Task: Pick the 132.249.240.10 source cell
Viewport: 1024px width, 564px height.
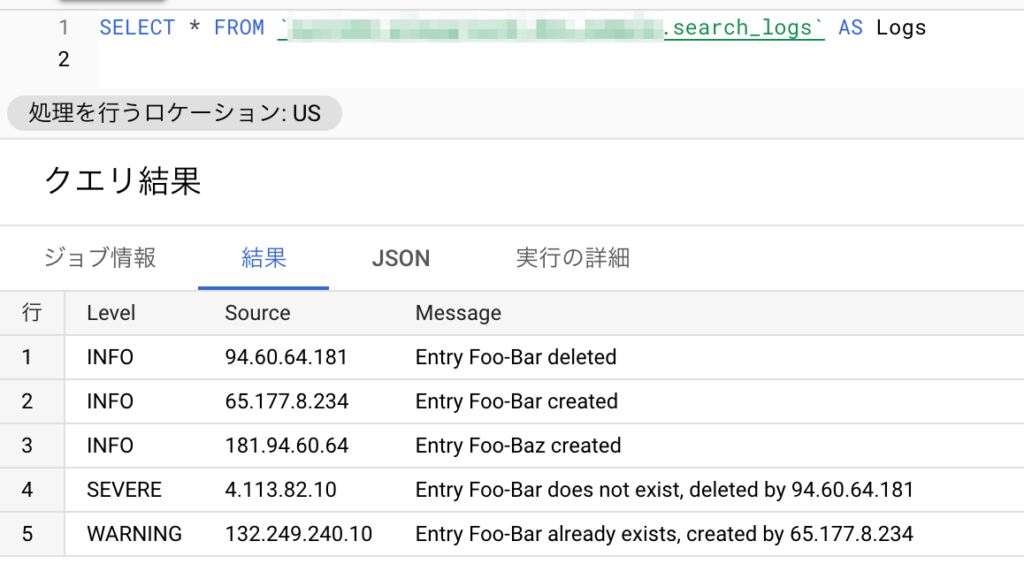Action: tap(298, 534)
